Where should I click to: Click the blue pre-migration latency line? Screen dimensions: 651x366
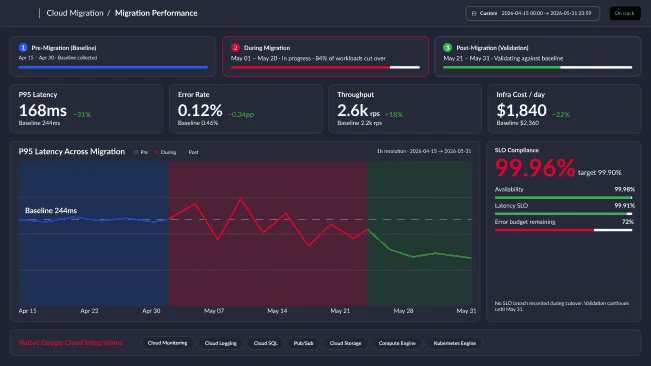click(x=93, y=219)
